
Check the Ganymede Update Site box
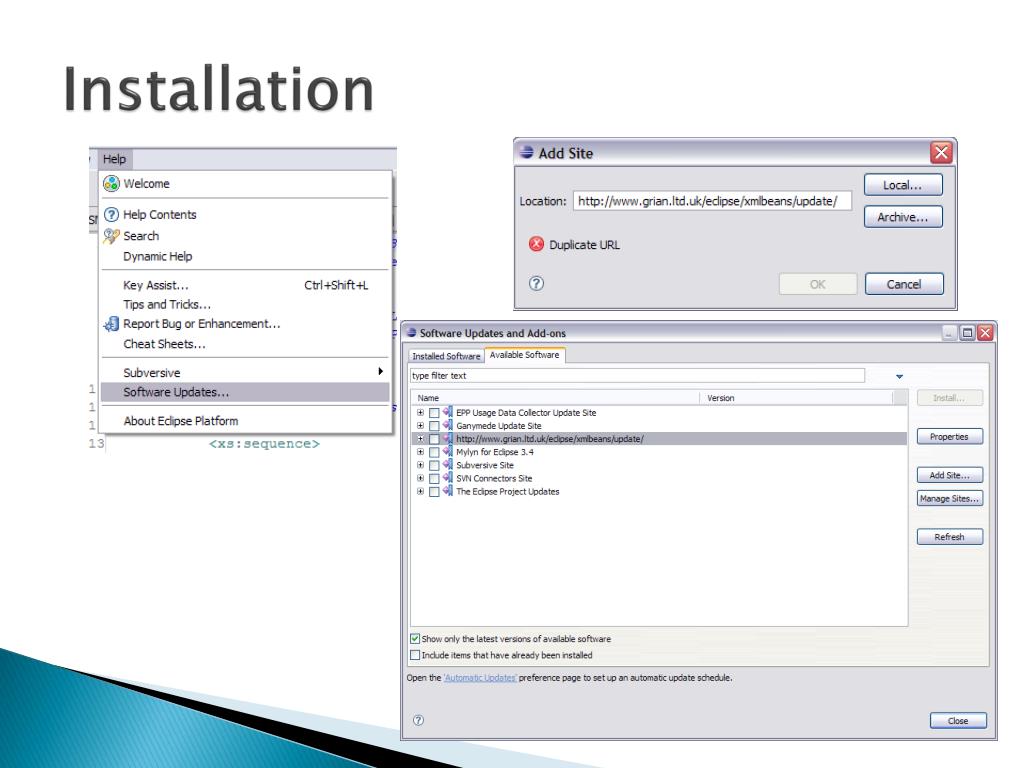pos(434,426)
